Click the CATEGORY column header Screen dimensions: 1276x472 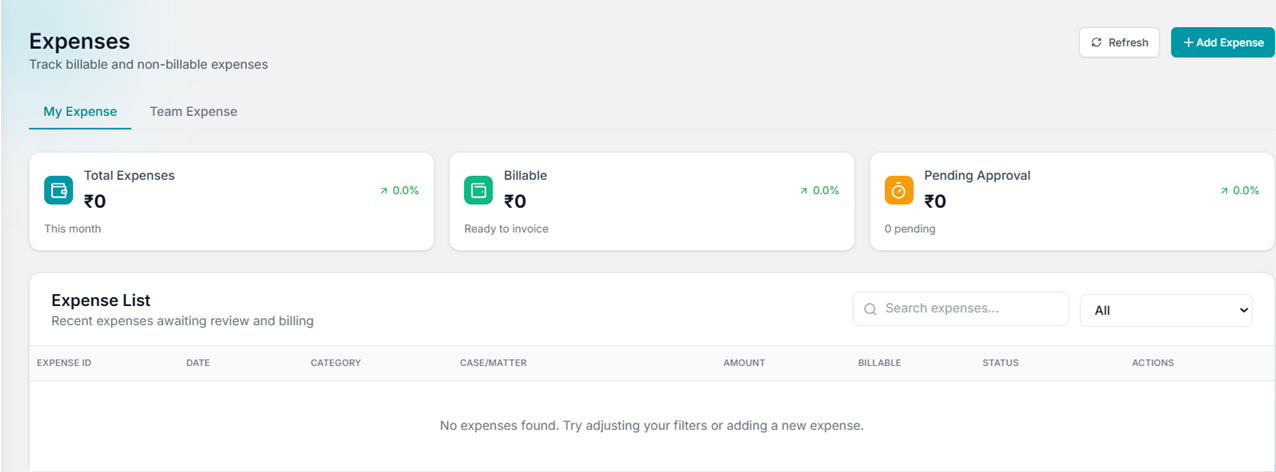coord(336,363)
